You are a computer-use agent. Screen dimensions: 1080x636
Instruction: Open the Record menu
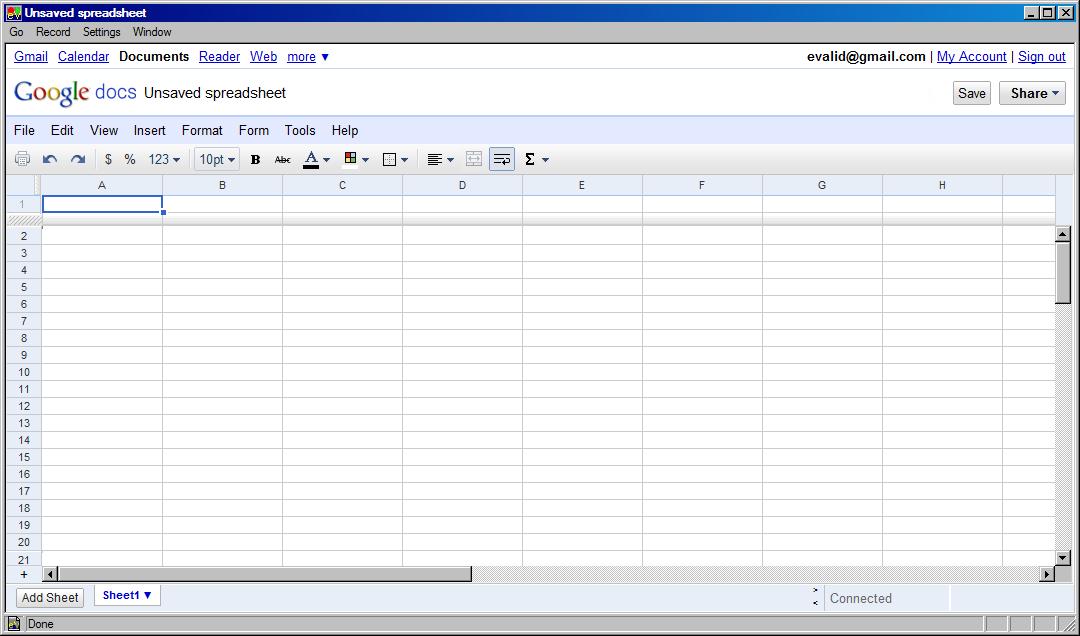(53, 32)
